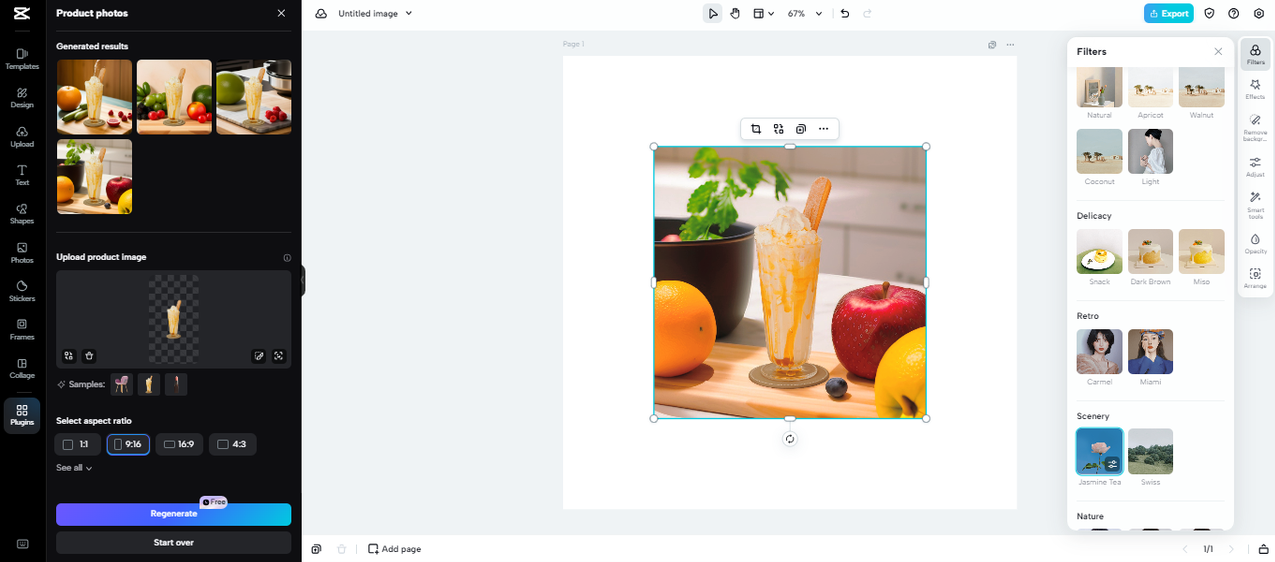Expand See all aspect ratios
Screen dimensions: 1275x562
[x=74, y=468]
